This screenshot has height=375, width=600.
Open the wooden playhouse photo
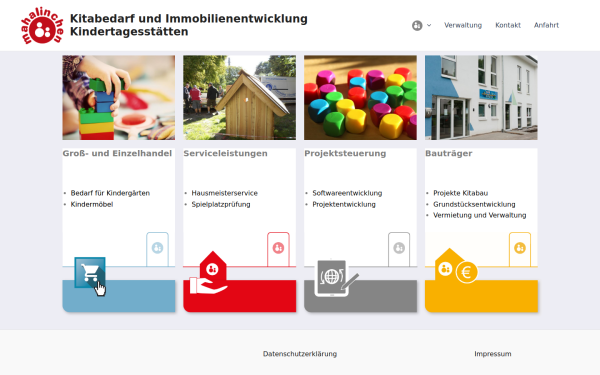click(x=240, y=98)
